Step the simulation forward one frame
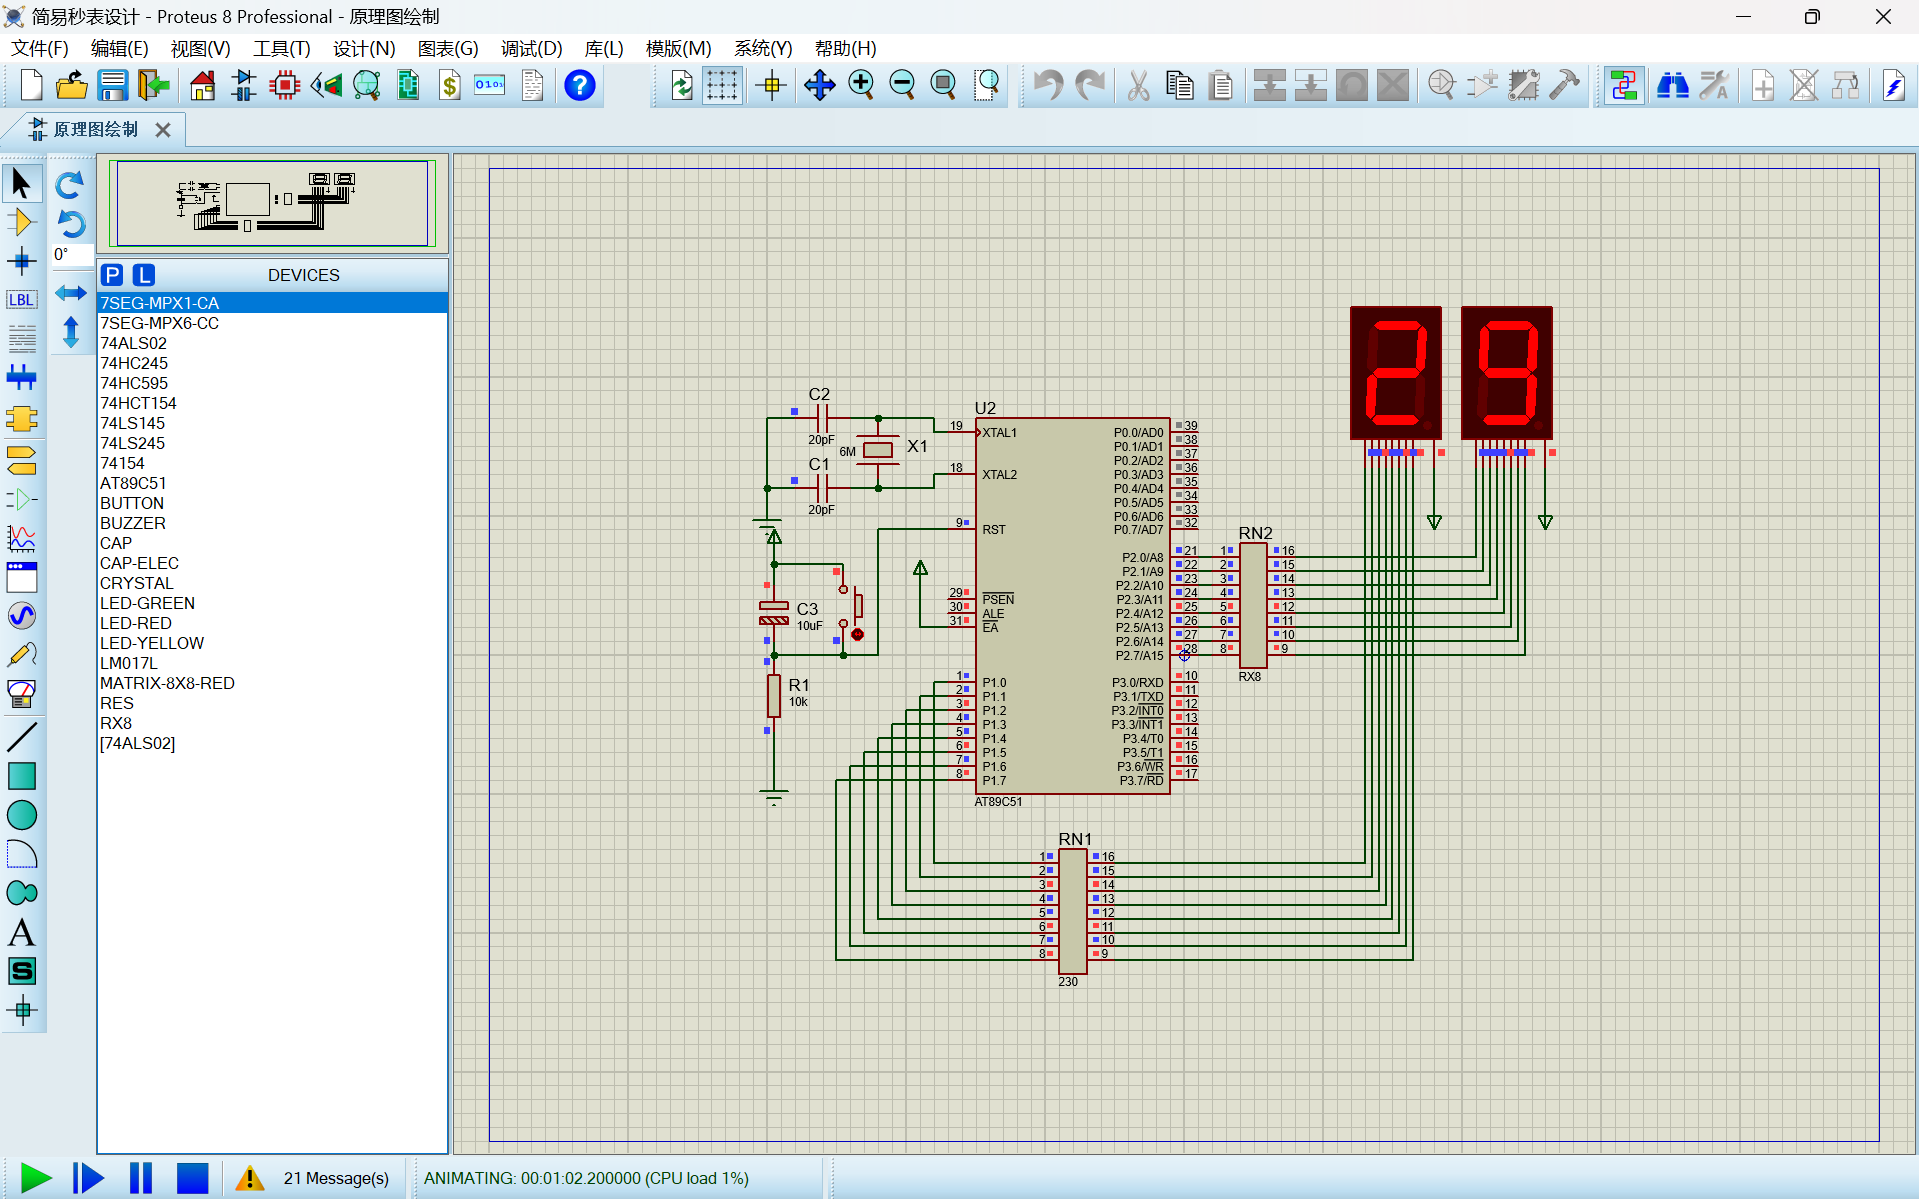 point(88,1178)
